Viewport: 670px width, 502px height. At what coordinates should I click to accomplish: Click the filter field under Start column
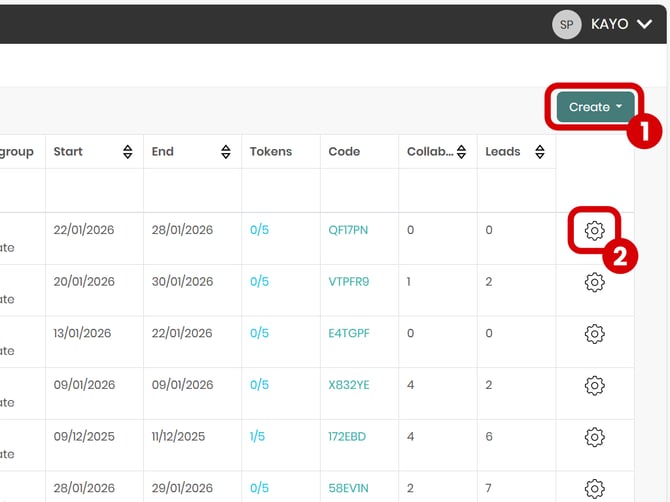coord(94,190)
